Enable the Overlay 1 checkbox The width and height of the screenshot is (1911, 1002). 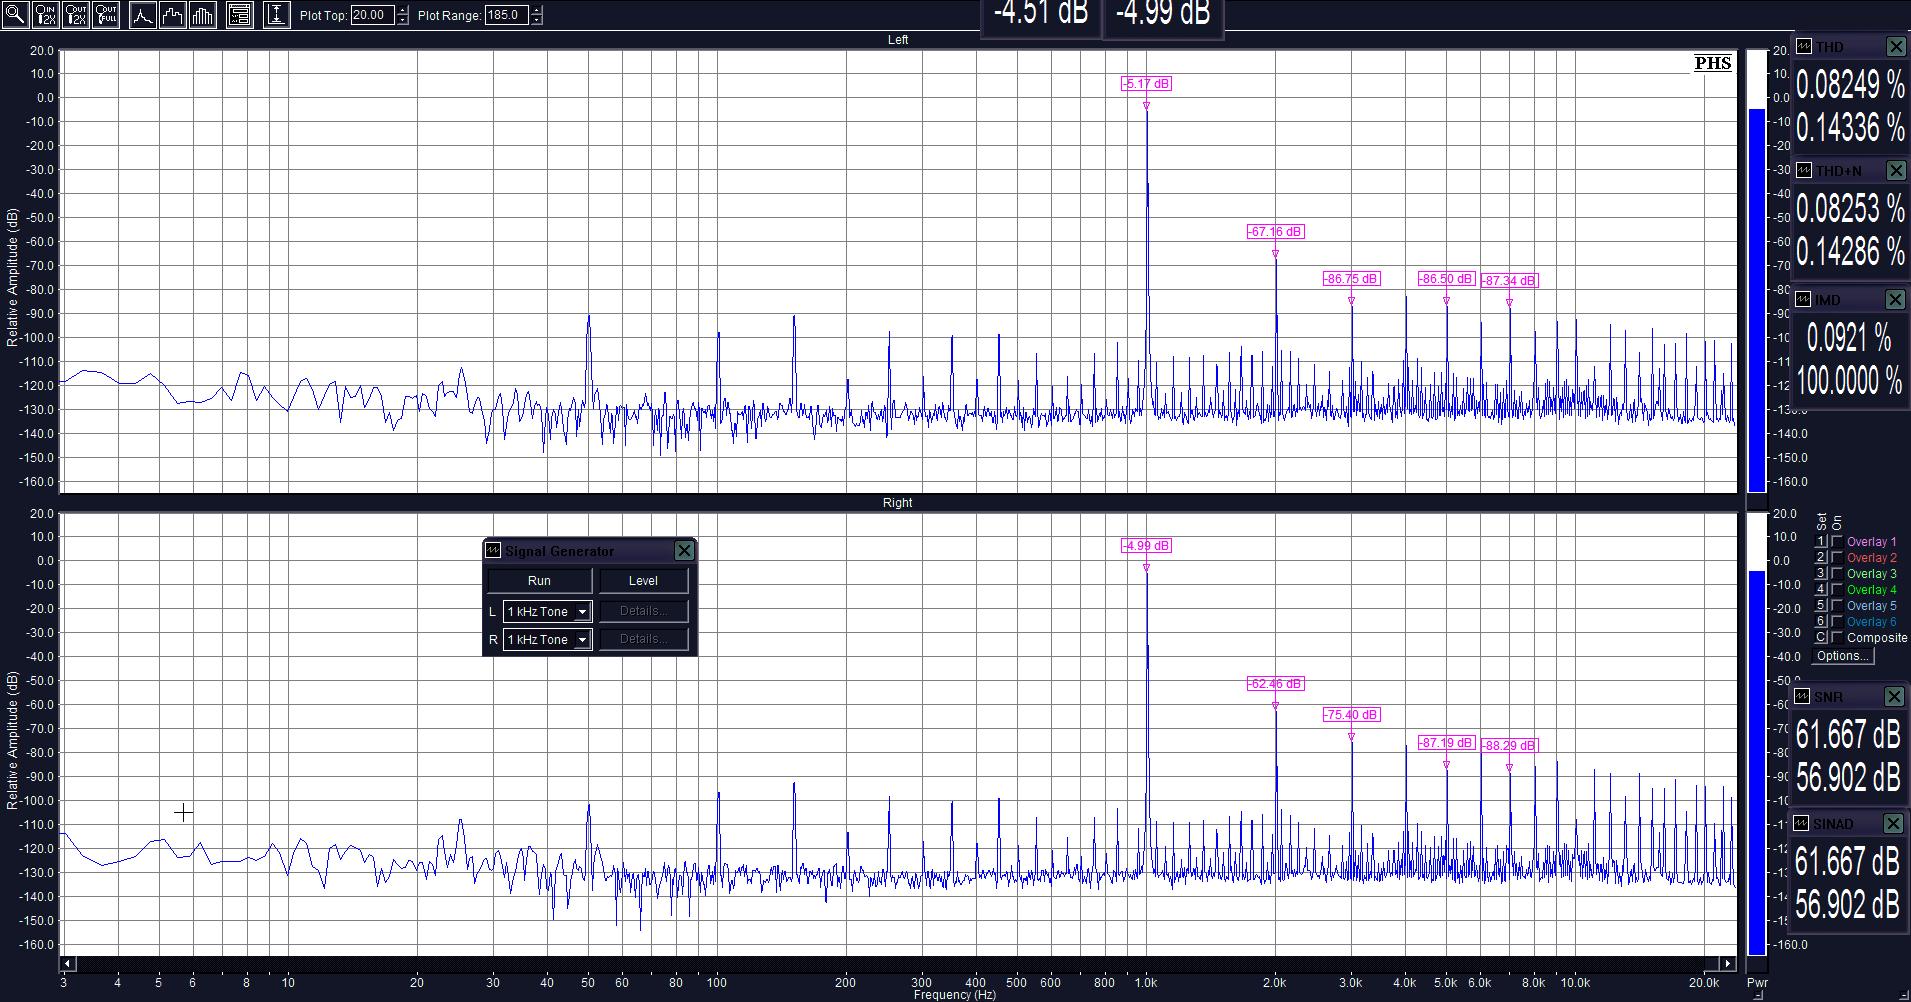1837,542
